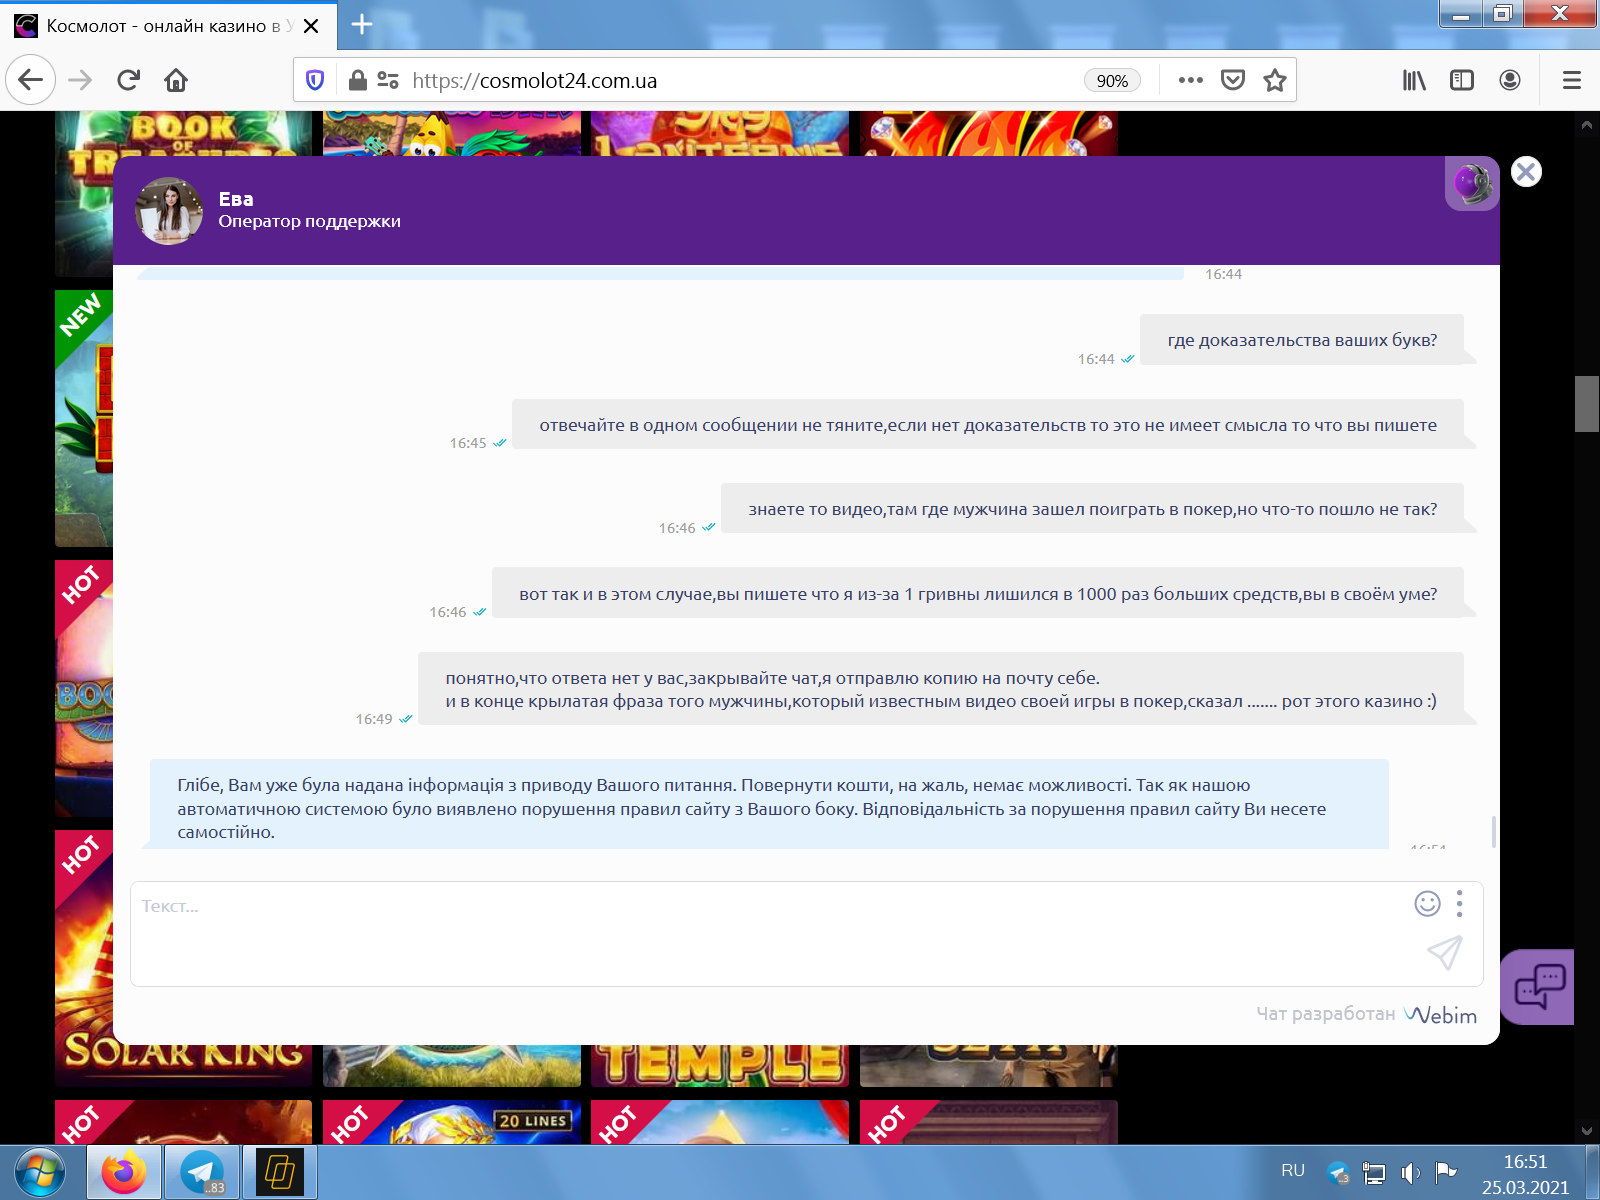Click the message 'где доказательства ваших букв?'
The image size is (1600, 1200).
pyautogui.click(x=1302, y=340)
